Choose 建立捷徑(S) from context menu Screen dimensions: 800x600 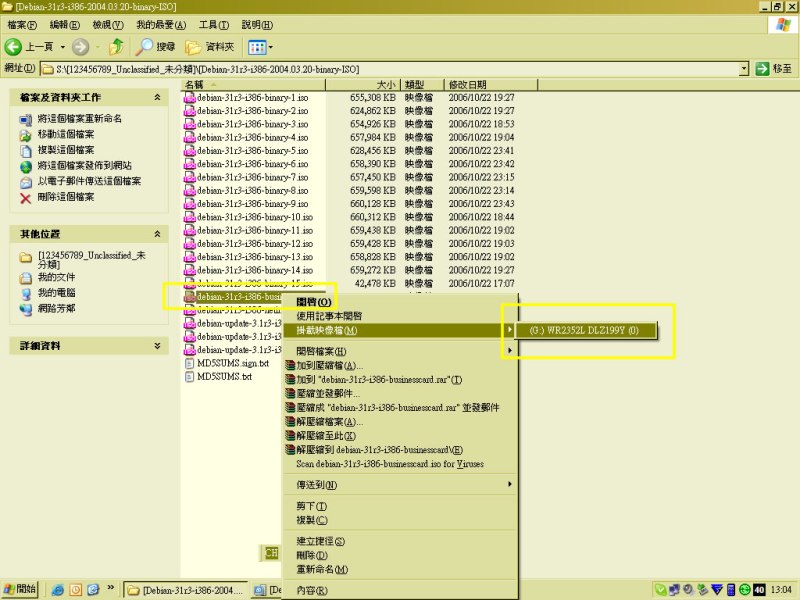[401, 541]
